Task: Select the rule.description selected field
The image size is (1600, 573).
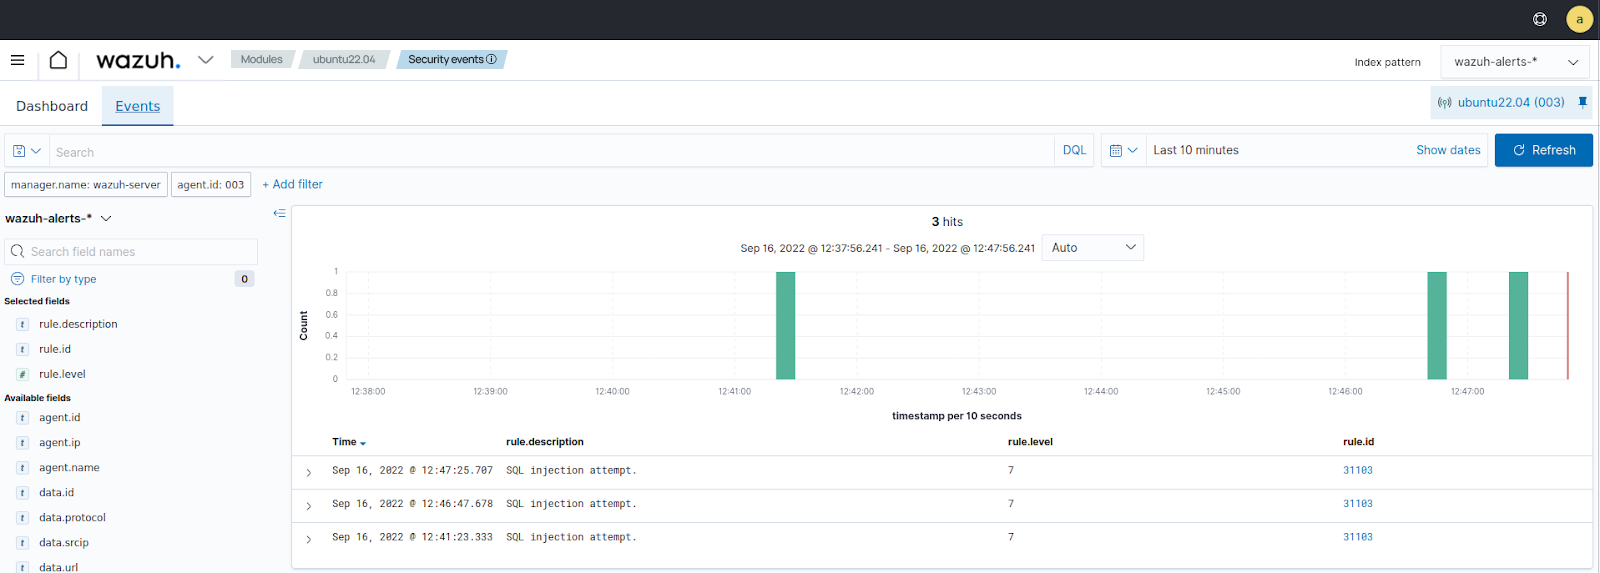Action: (x=78, y=324)
